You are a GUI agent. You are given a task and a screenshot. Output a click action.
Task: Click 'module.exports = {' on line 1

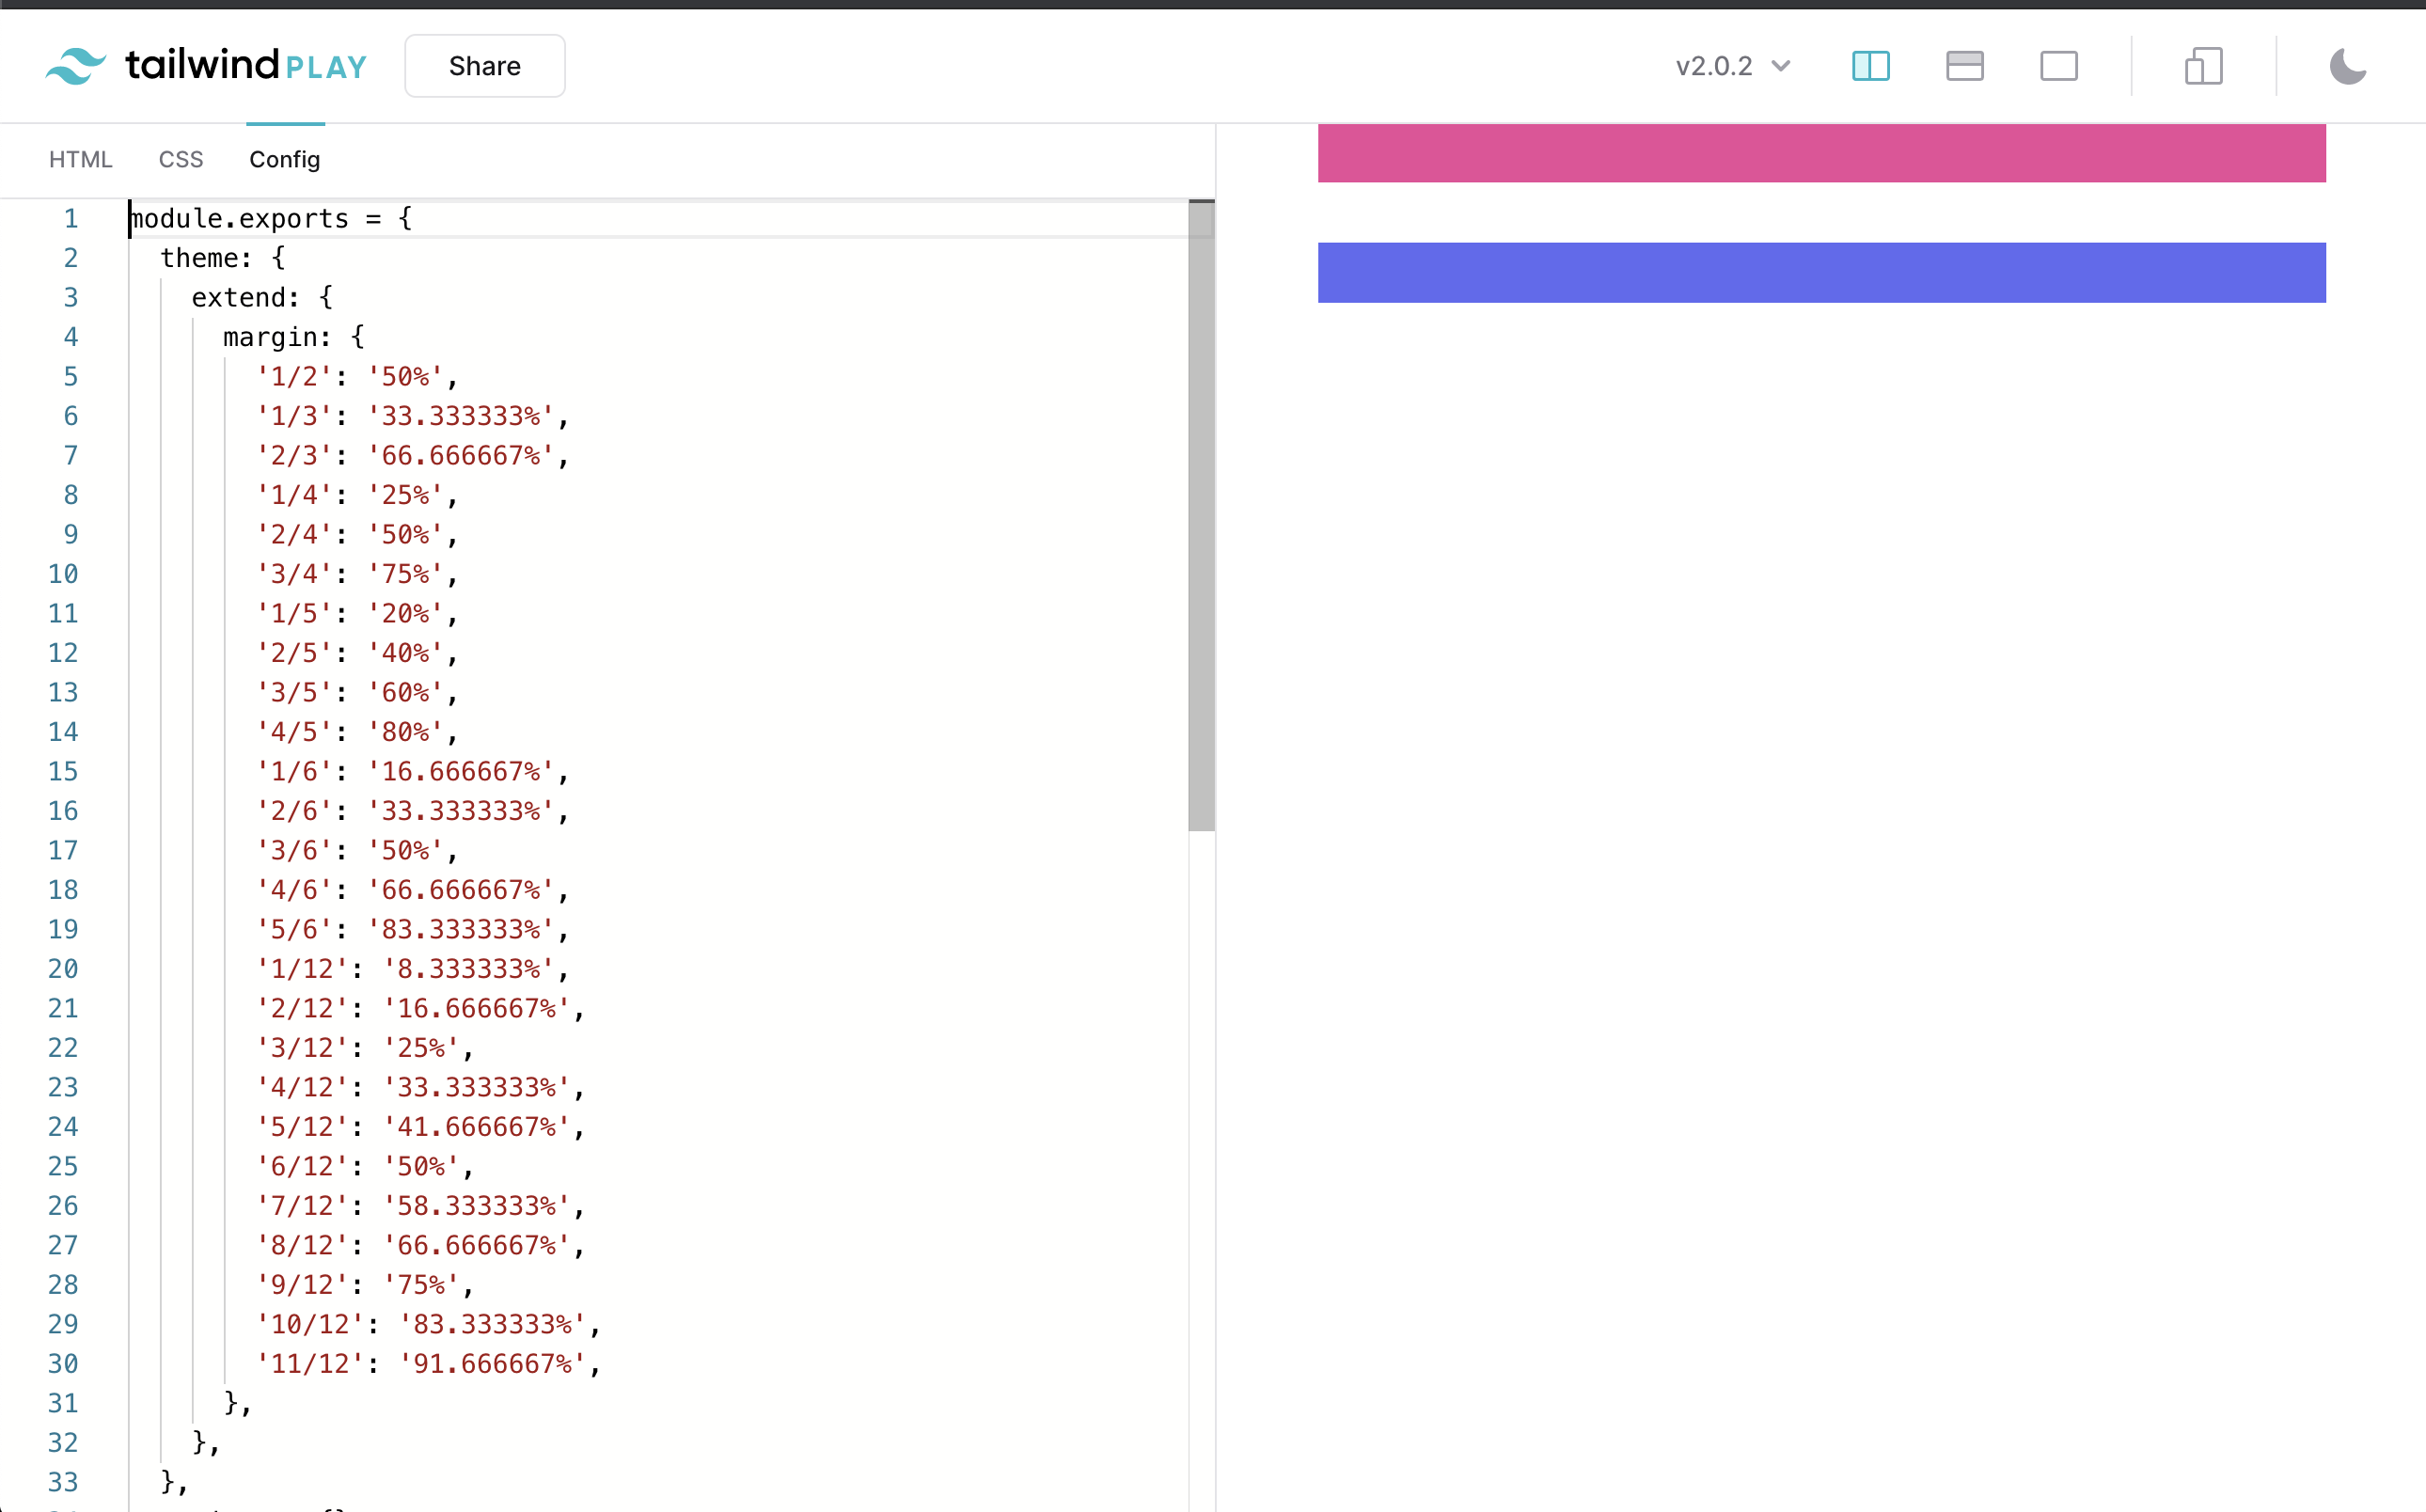pyautogui.click(x=271, y=218)
